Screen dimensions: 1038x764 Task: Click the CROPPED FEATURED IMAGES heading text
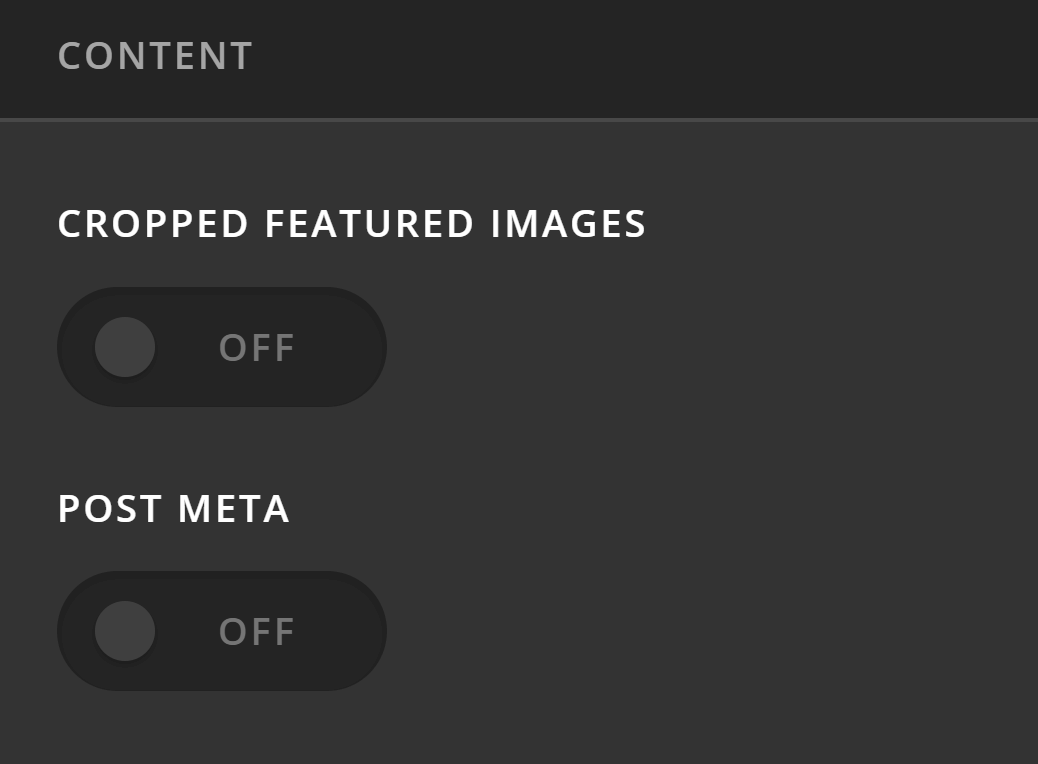click(352, 223)
